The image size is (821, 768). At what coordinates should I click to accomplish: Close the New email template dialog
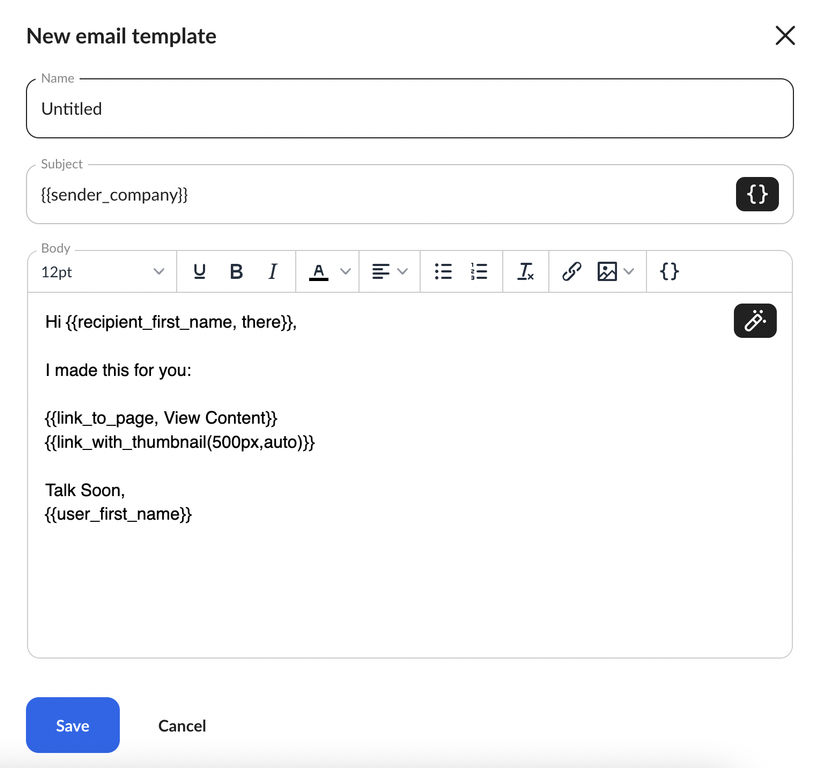point(785,36)
